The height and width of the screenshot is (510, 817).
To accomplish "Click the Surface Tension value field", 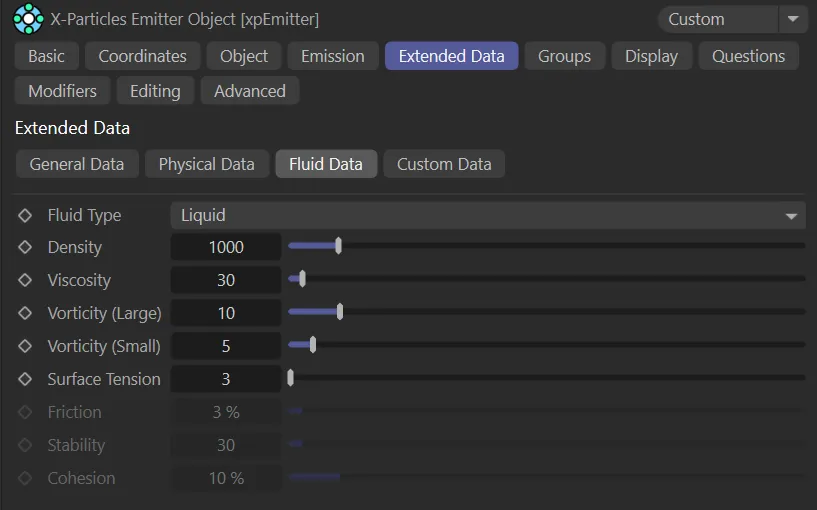I will pos(226,380).
